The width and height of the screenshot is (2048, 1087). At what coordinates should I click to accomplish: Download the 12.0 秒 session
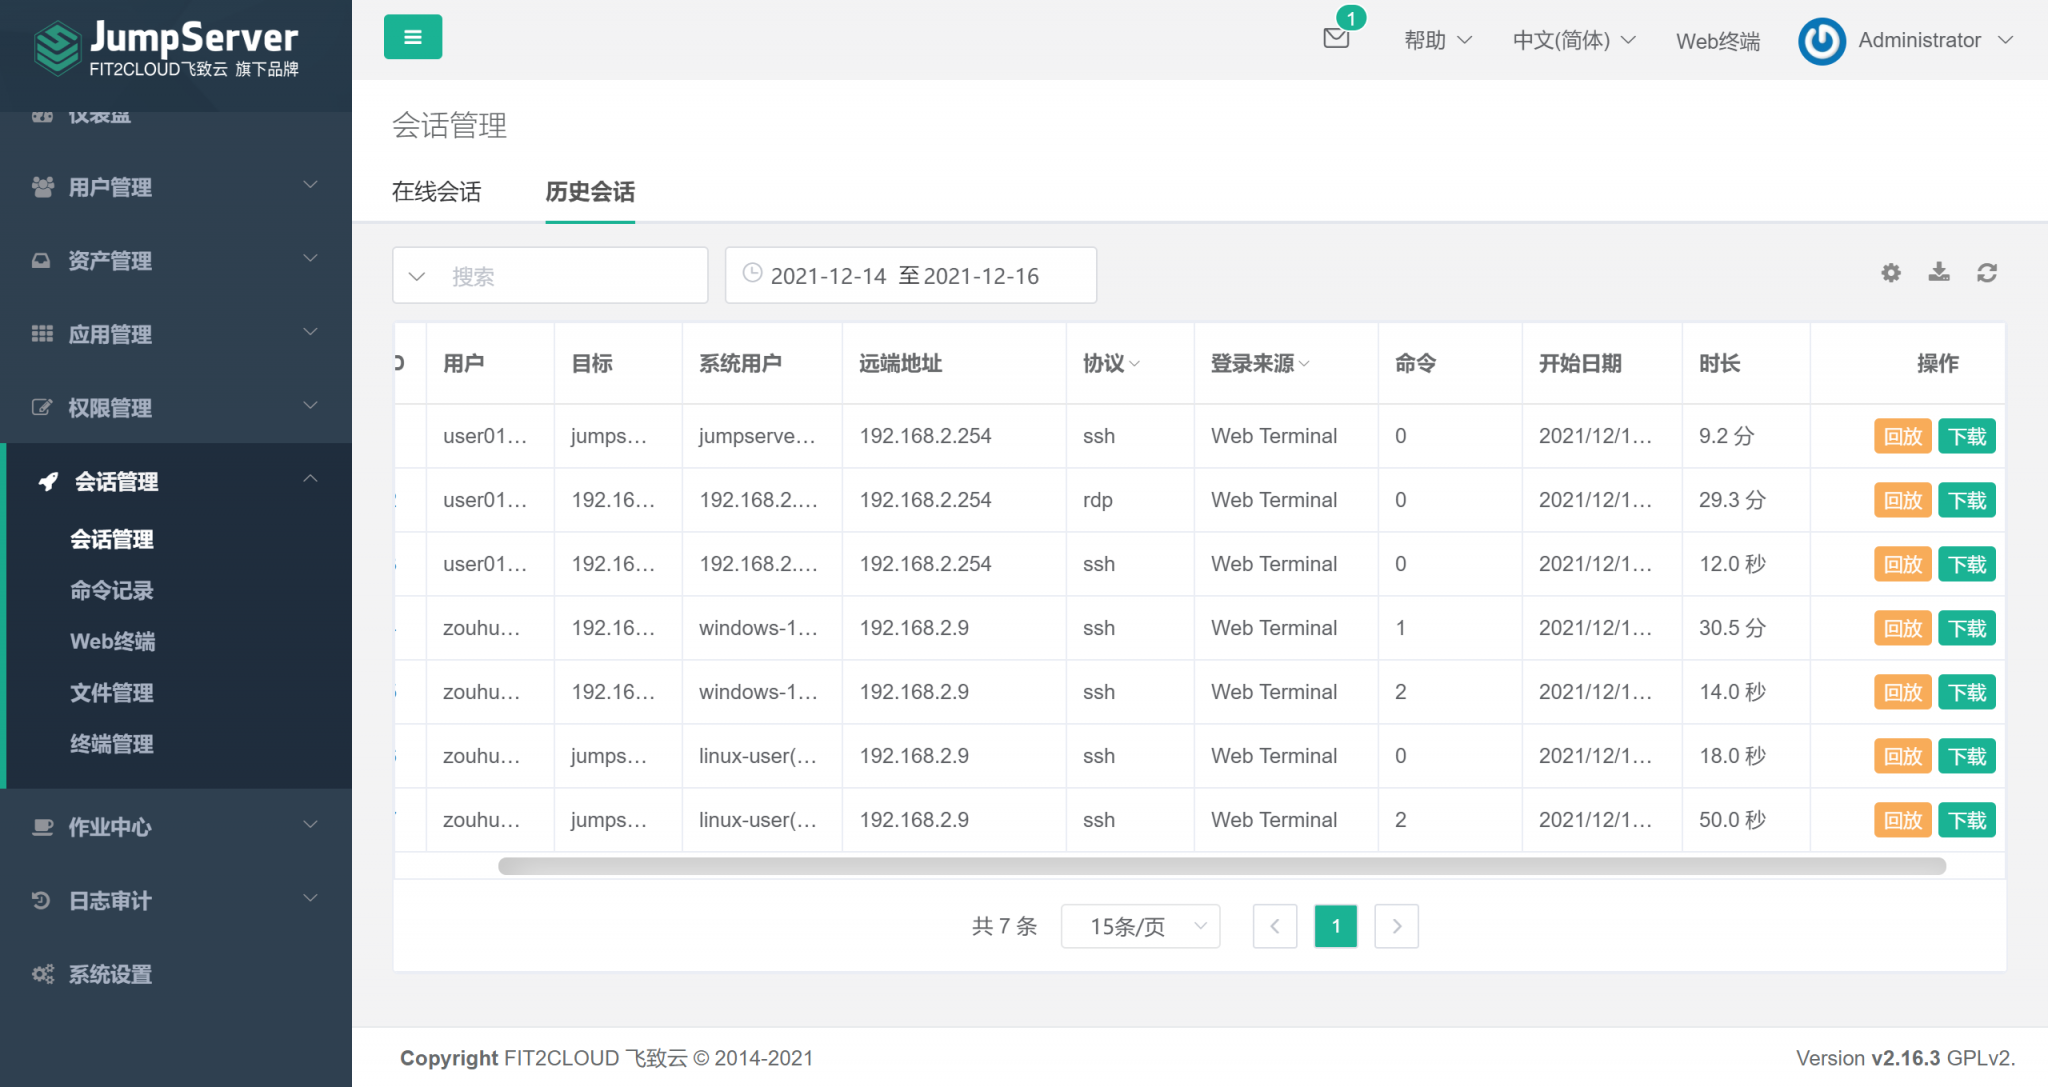point(1967,564)
